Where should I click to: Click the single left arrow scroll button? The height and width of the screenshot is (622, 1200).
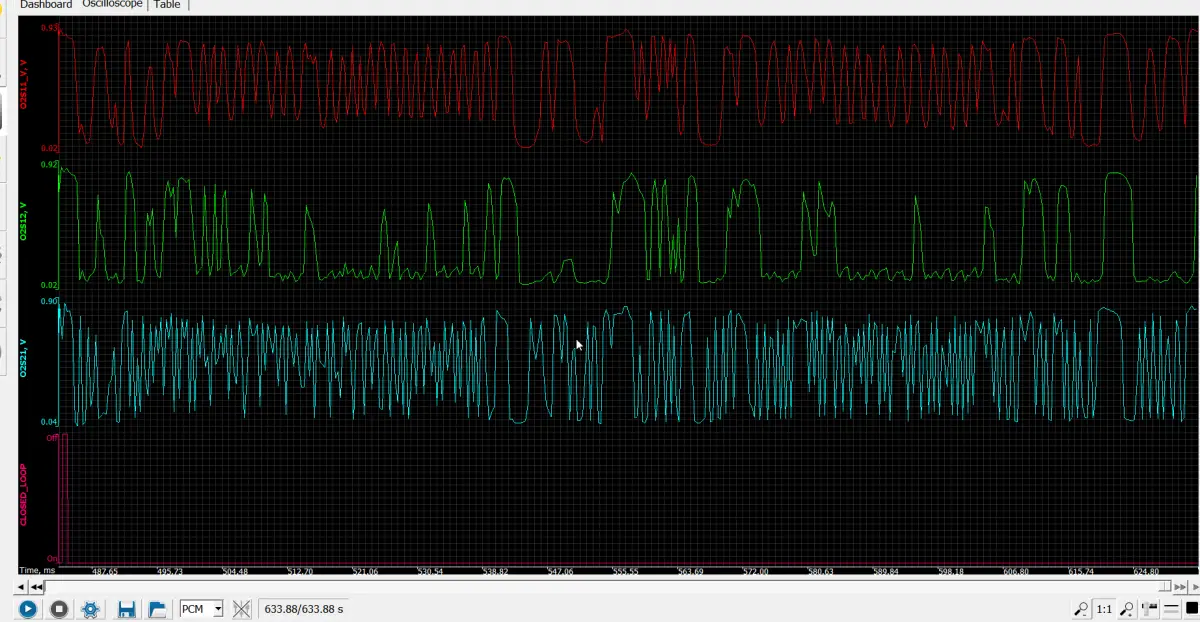(x=21, y=587)
